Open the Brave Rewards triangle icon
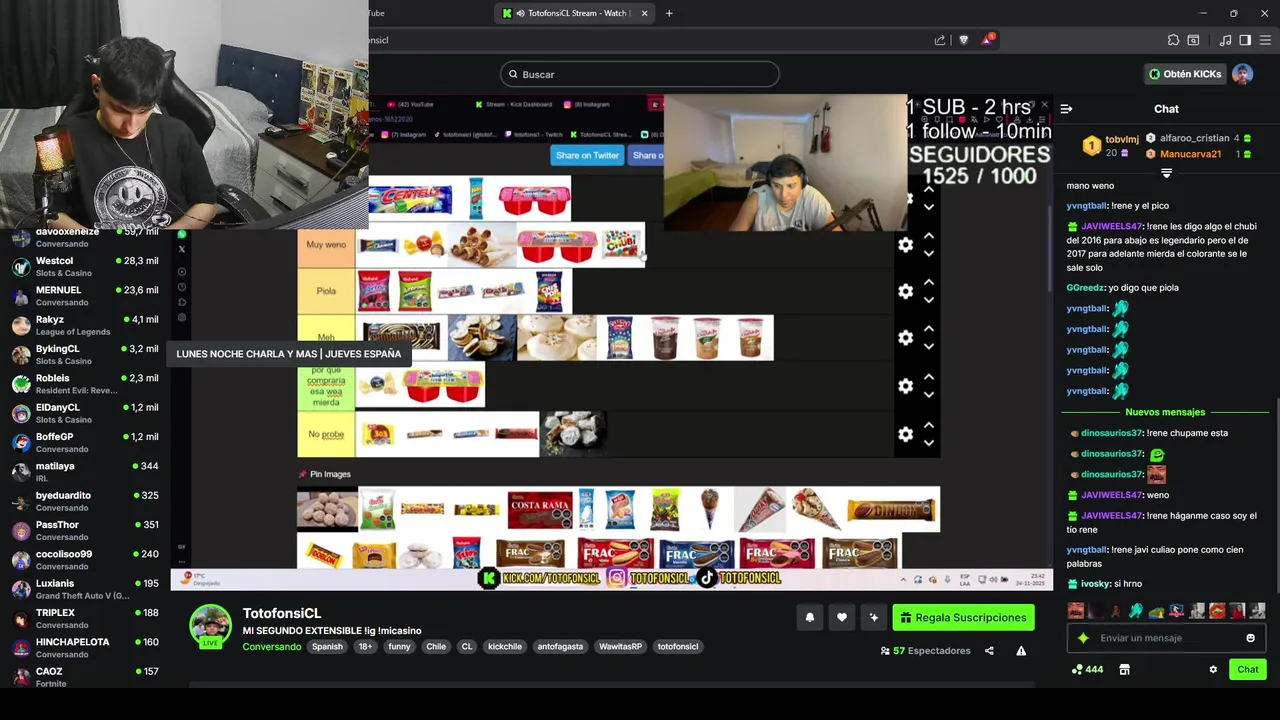The height and width of the screenshot is (720, 1280). pos(988,40)
